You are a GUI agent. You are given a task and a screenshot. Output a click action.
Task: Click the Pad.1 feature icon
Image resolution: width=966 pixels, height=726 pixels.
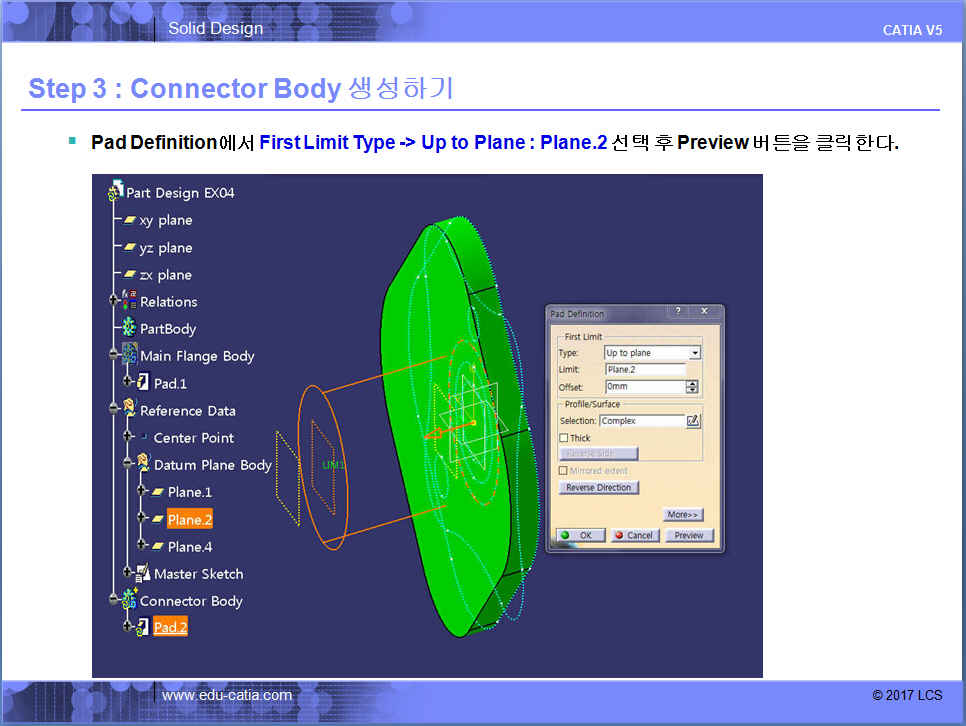(x=143, y=383)
